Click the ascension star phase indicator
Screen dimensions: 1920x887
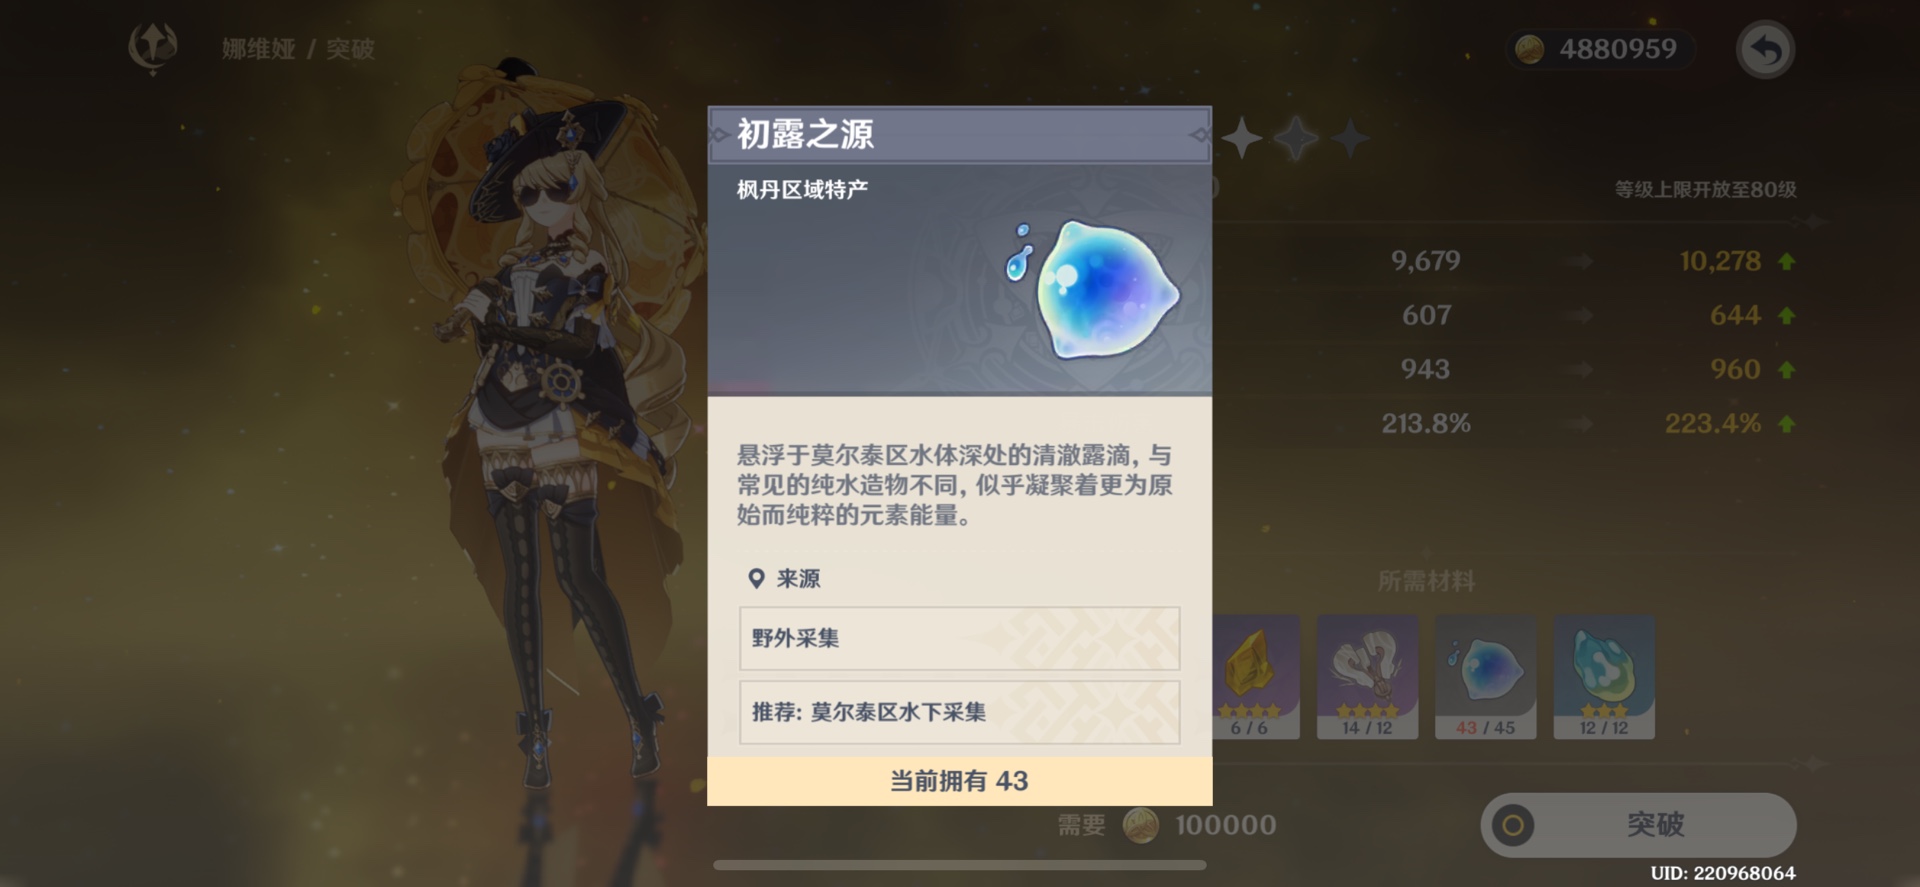coord(1296,138)
